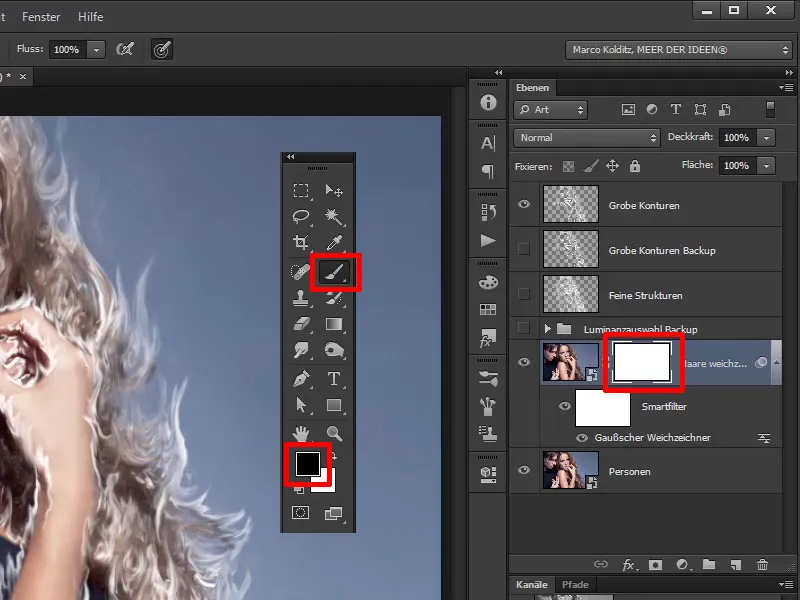Select the Spot Healing Brush tool

point(300,272)
